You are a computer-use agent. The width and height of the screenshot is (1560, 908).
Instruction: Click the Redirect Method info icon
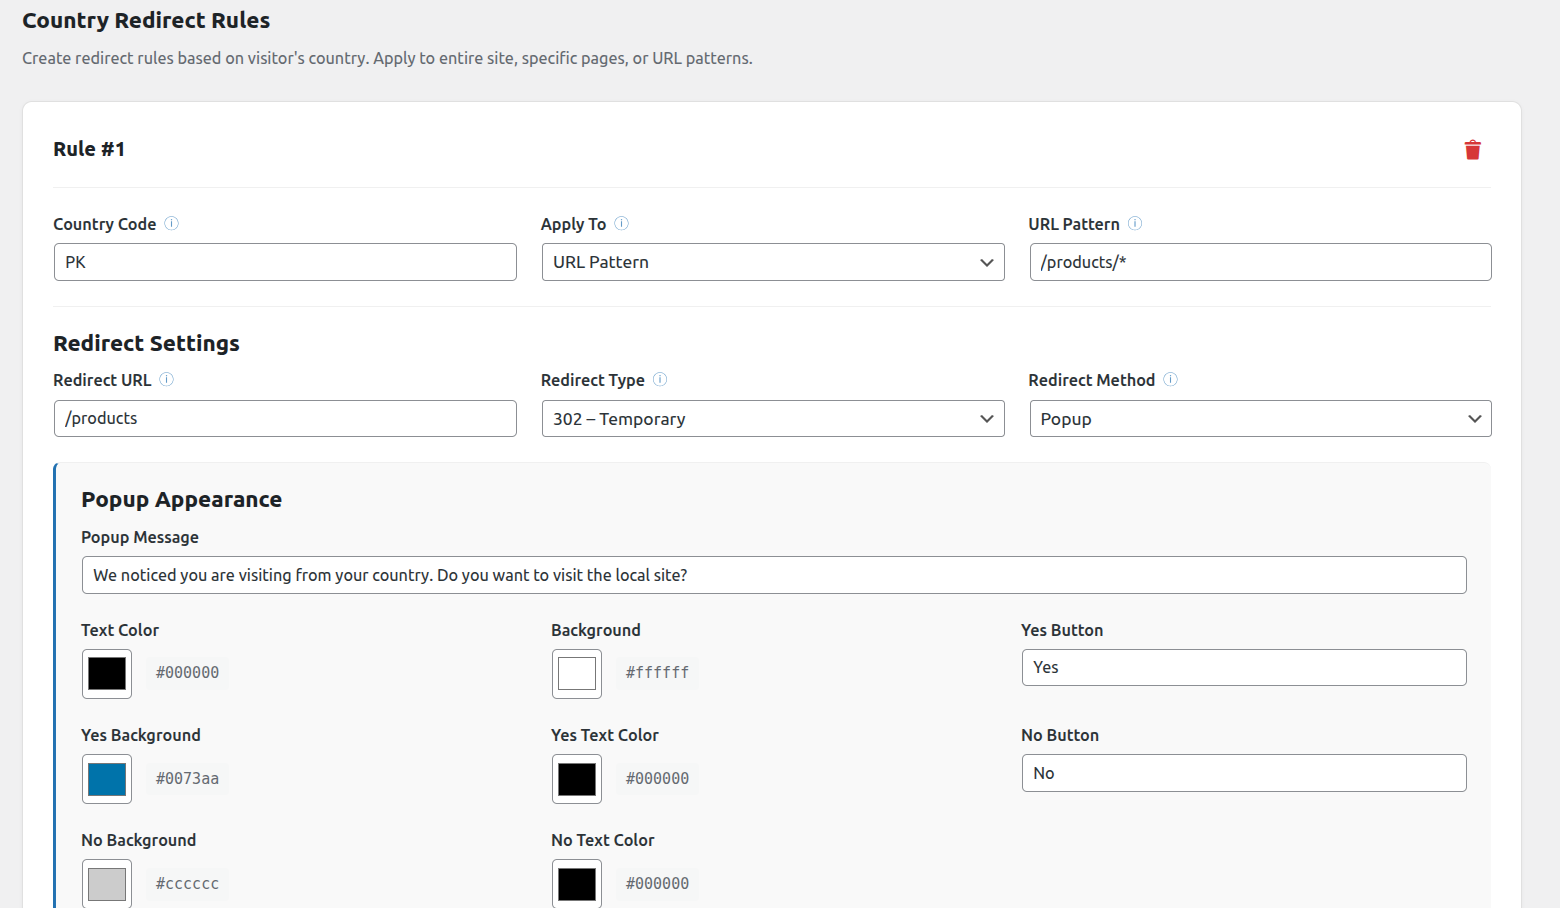1170,379
